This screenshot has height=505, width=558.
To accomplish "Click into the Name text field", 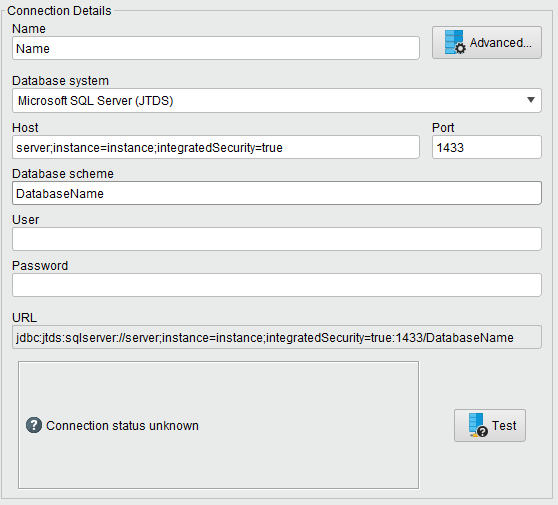I will [x=216, y=48].
